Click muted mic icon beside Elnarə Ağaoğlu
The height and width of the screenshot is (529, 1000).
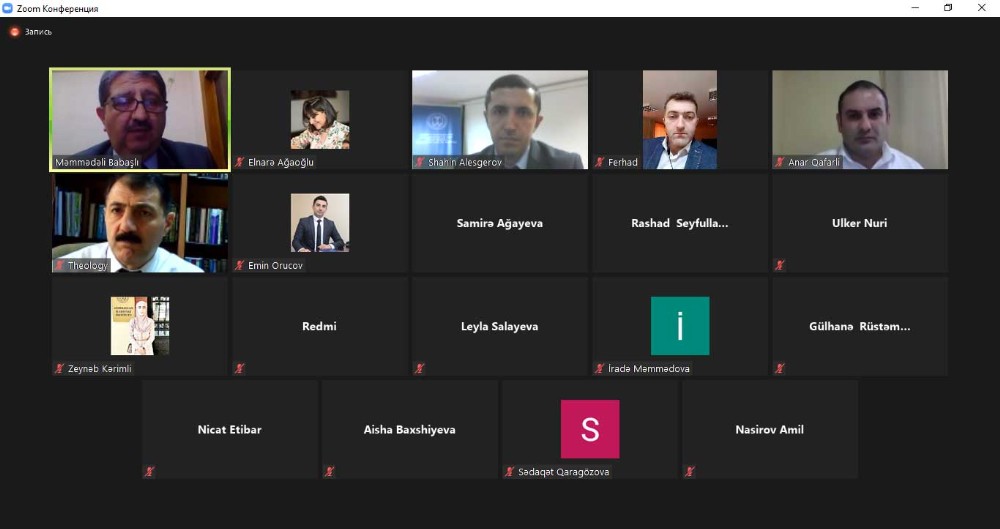(239, 162)
